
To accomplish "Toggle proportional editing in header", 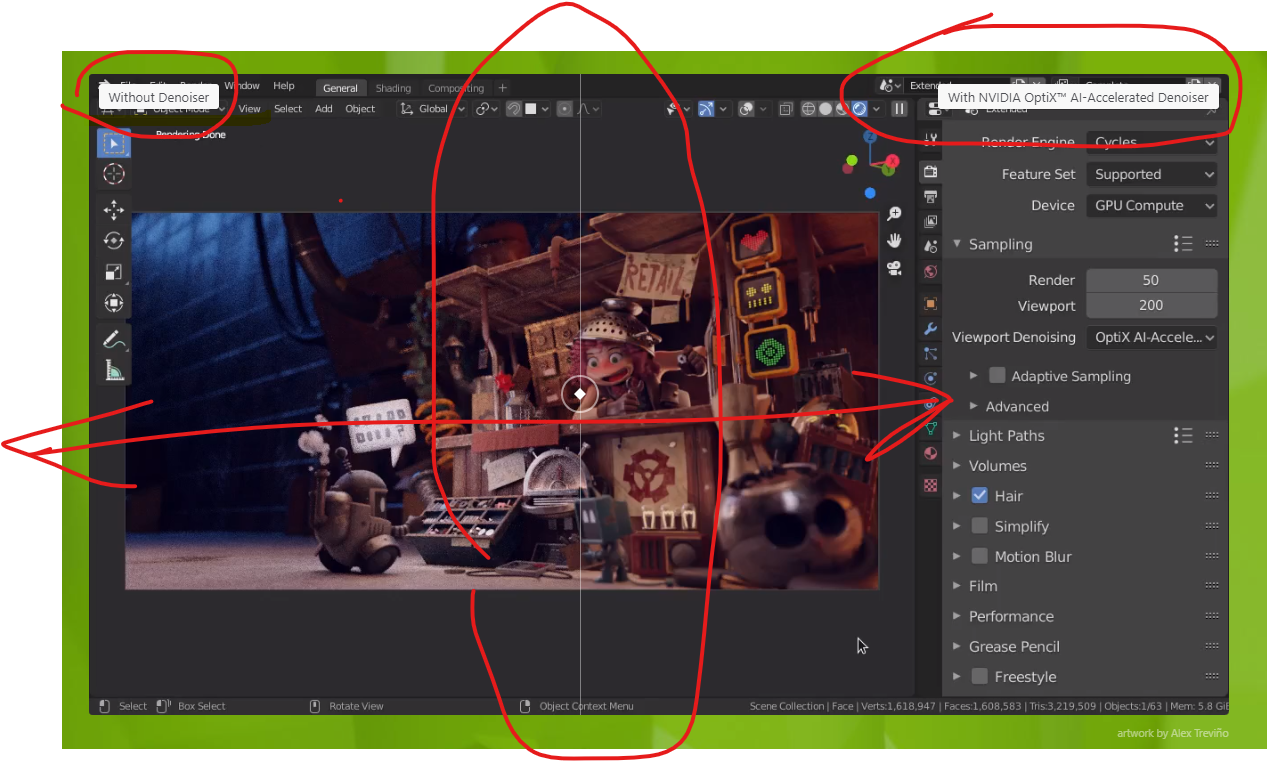I will point(565,109).
